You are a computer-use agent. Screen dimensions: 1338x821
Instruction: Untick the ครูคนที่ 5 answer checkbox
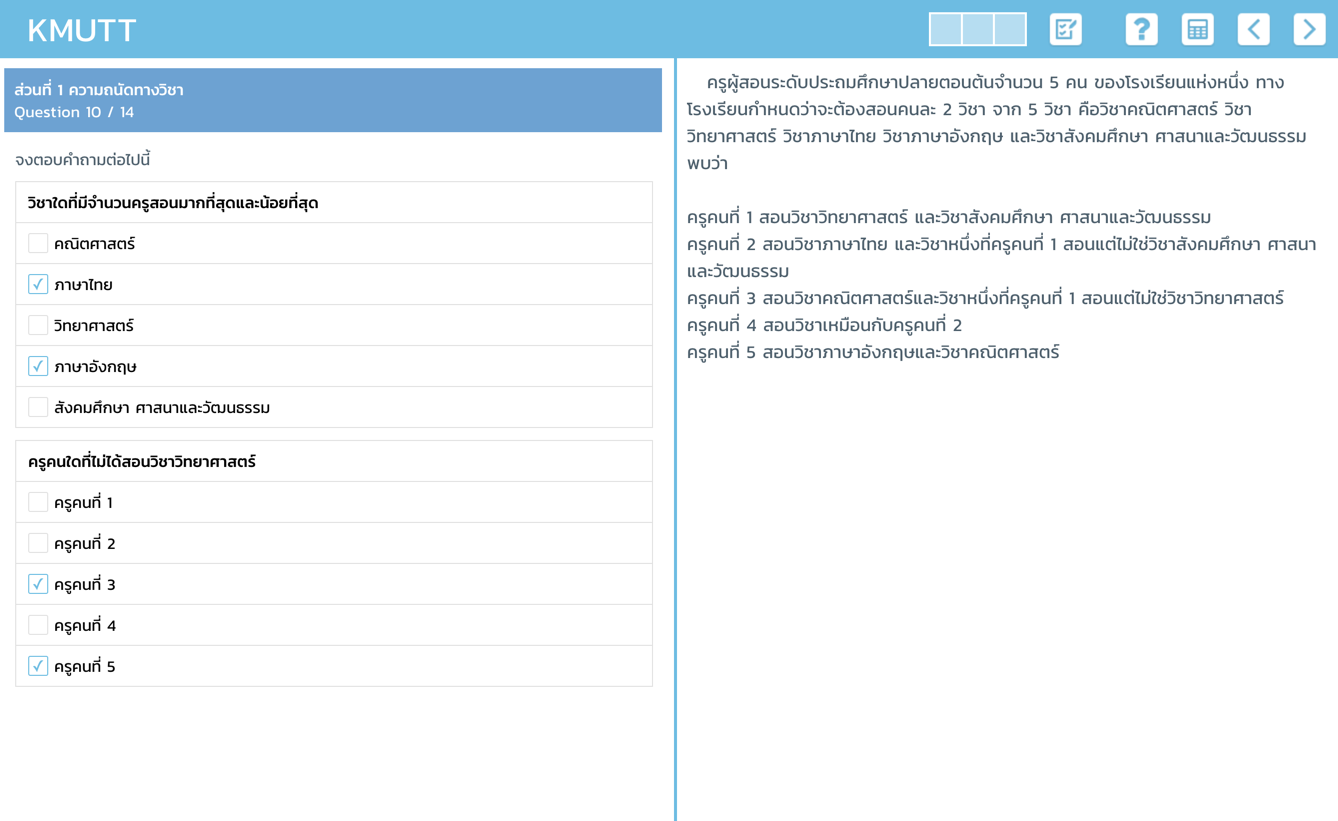[x=38, y=666]
